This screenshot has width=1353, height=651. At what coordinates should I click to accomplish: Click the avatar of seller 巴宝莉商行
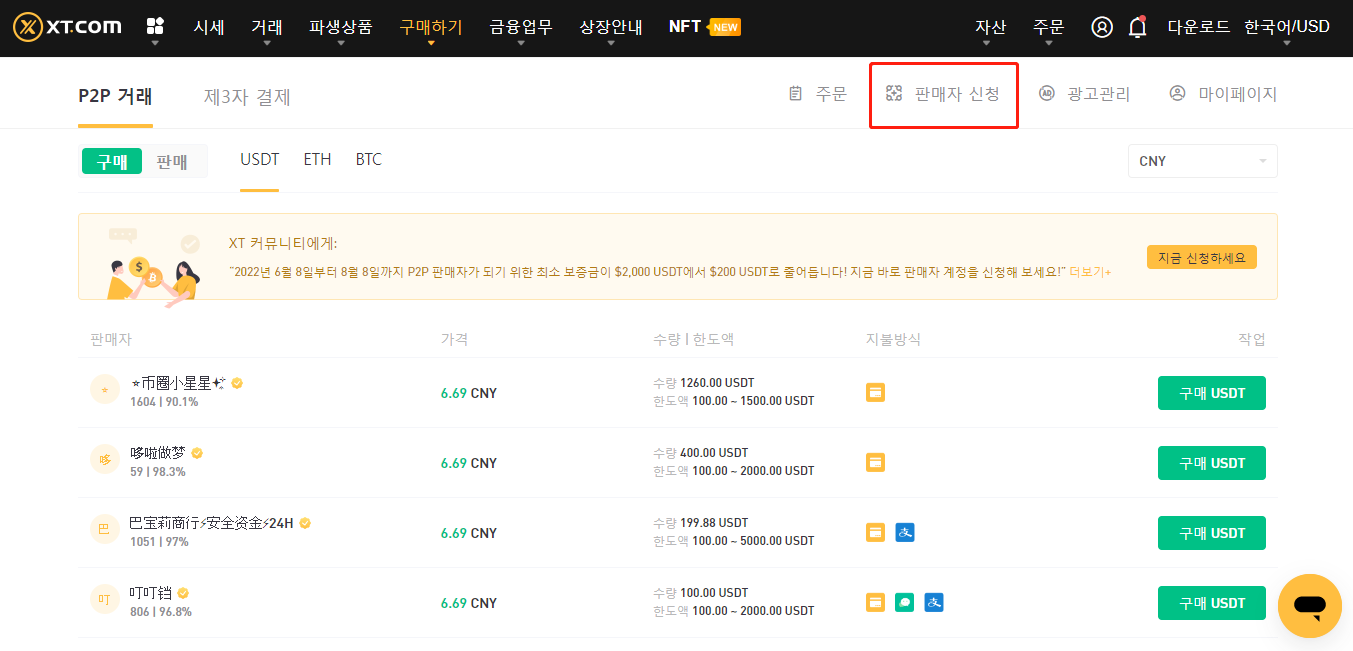(x=105, y=529)
